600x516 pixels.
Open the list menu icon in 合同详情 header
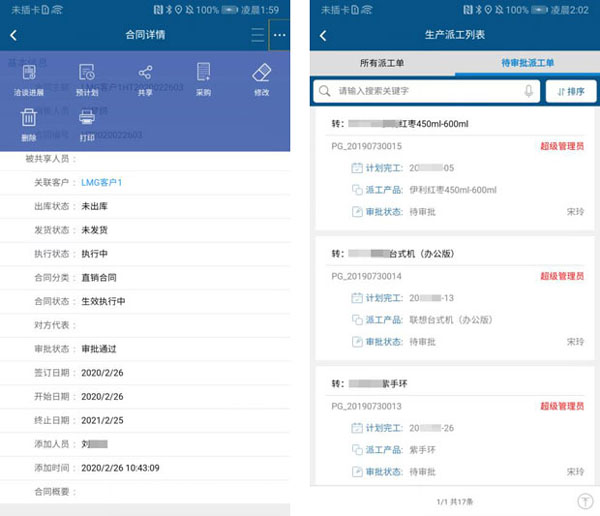pos(257,35)
